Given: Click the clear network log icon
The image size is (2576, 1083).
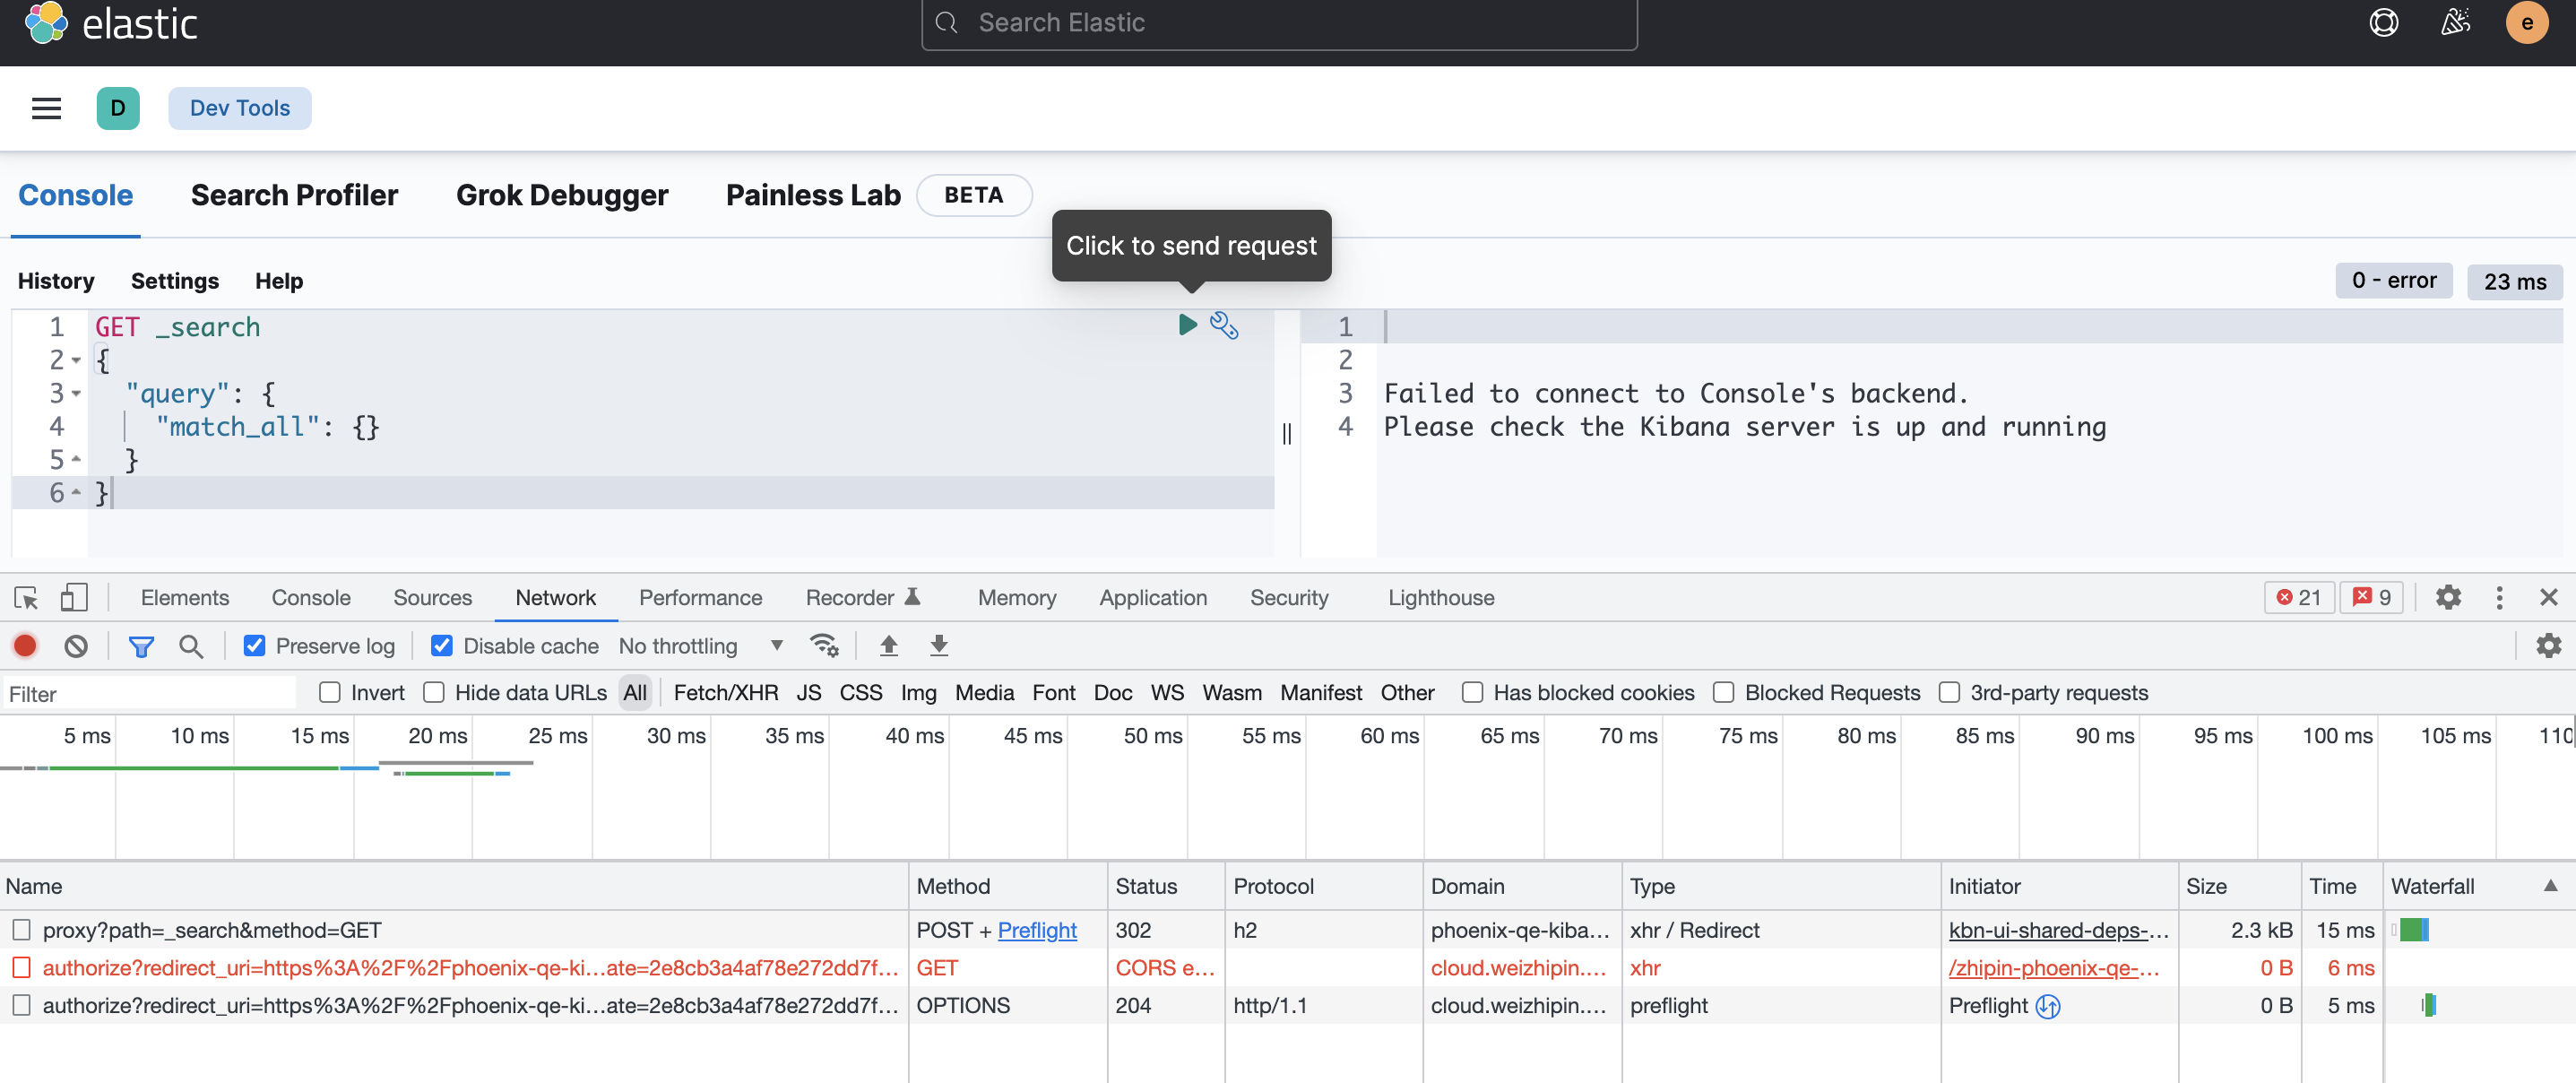Looking at the screenshot, I should coord(75,645).
